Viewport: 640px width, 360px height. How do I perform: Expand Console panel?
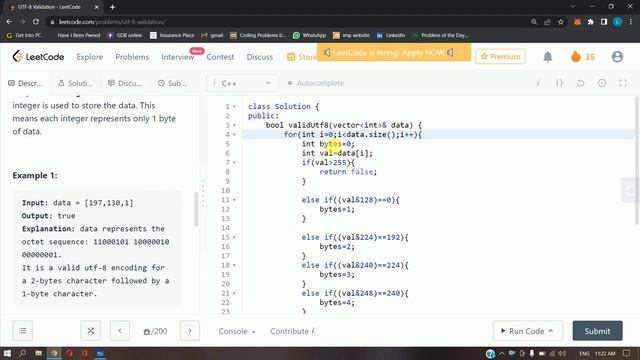tap(237, 331)
